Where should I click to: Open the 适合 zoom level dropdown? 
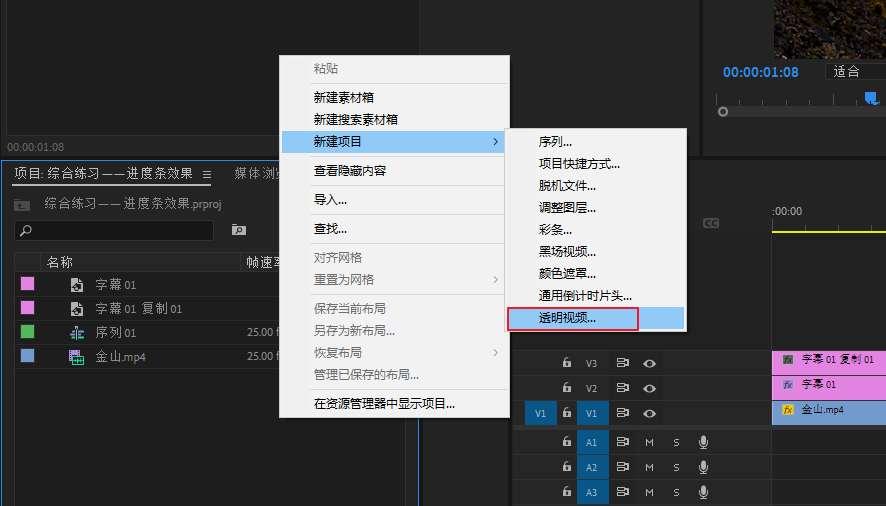coord(854,71)
